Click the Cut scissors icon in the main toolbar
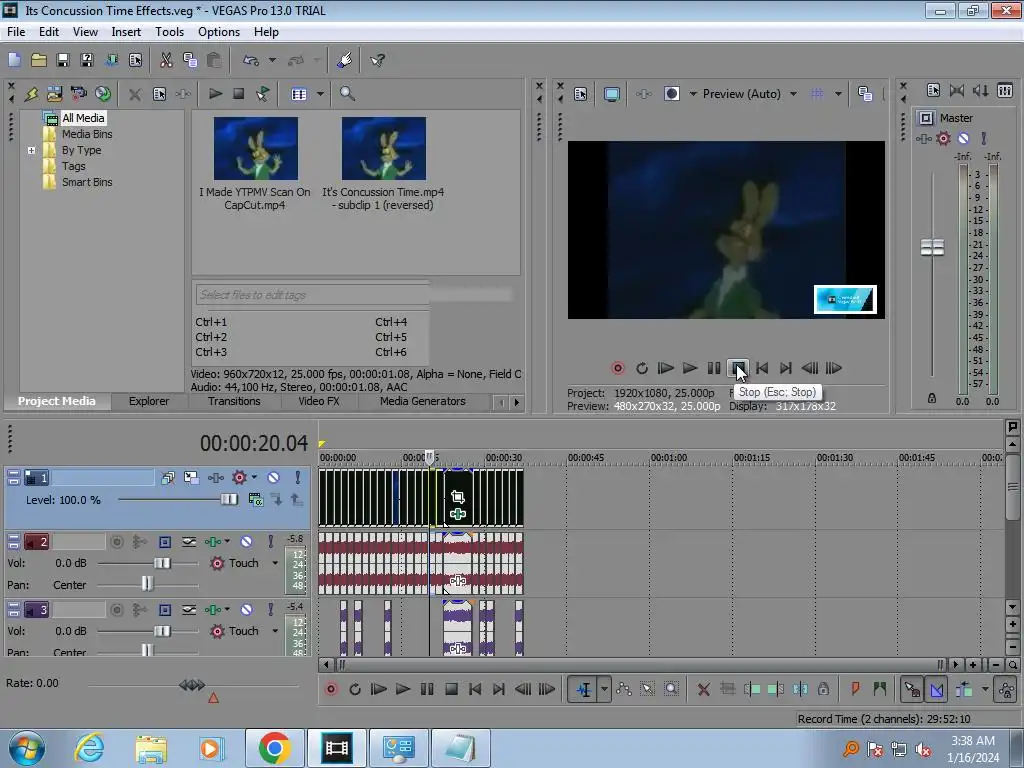The image size is (1024, 768). tap(166, 60)
